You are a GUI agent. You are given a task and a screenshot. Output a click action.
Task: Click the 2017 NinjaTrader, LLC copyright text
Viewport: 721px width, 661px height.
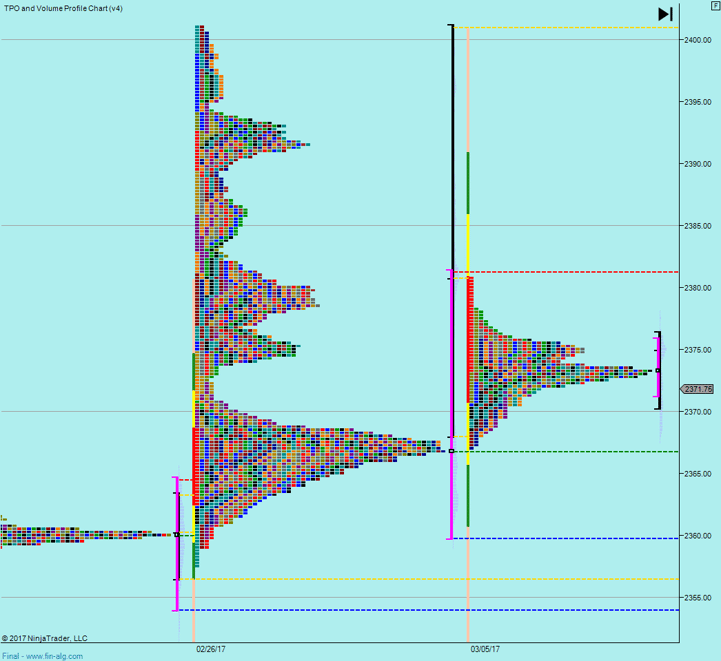pos(44,638)
